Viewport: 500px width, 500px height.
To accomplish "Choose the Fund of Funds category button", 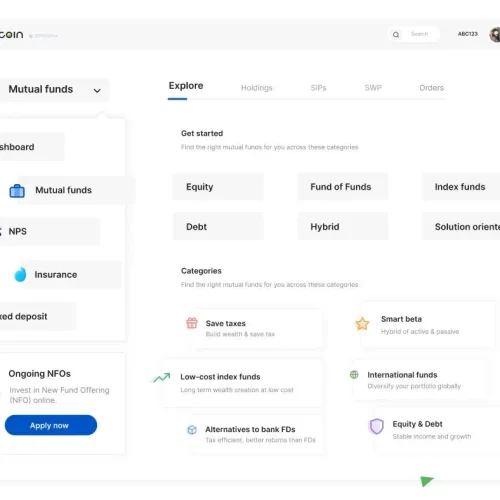I will 343,187.
